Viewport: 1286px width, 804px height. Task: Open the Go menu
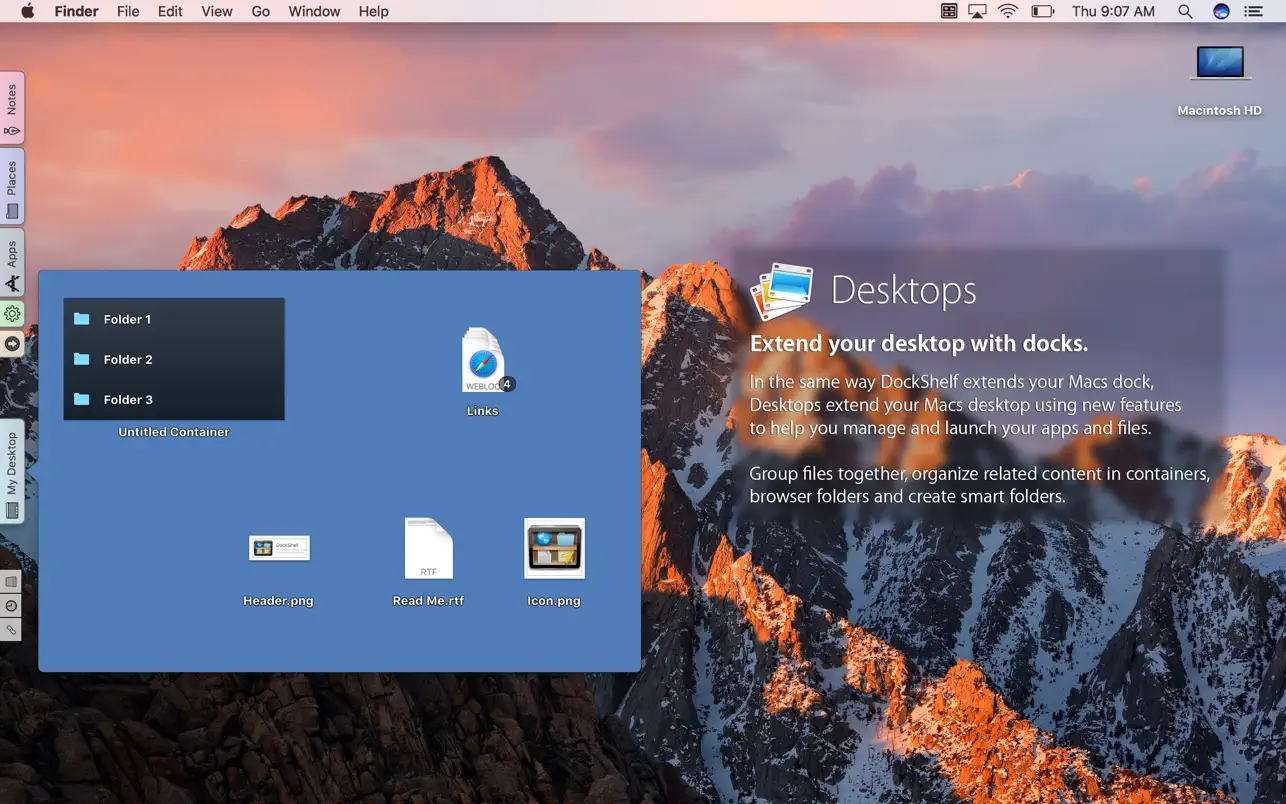tap(261, 11)
